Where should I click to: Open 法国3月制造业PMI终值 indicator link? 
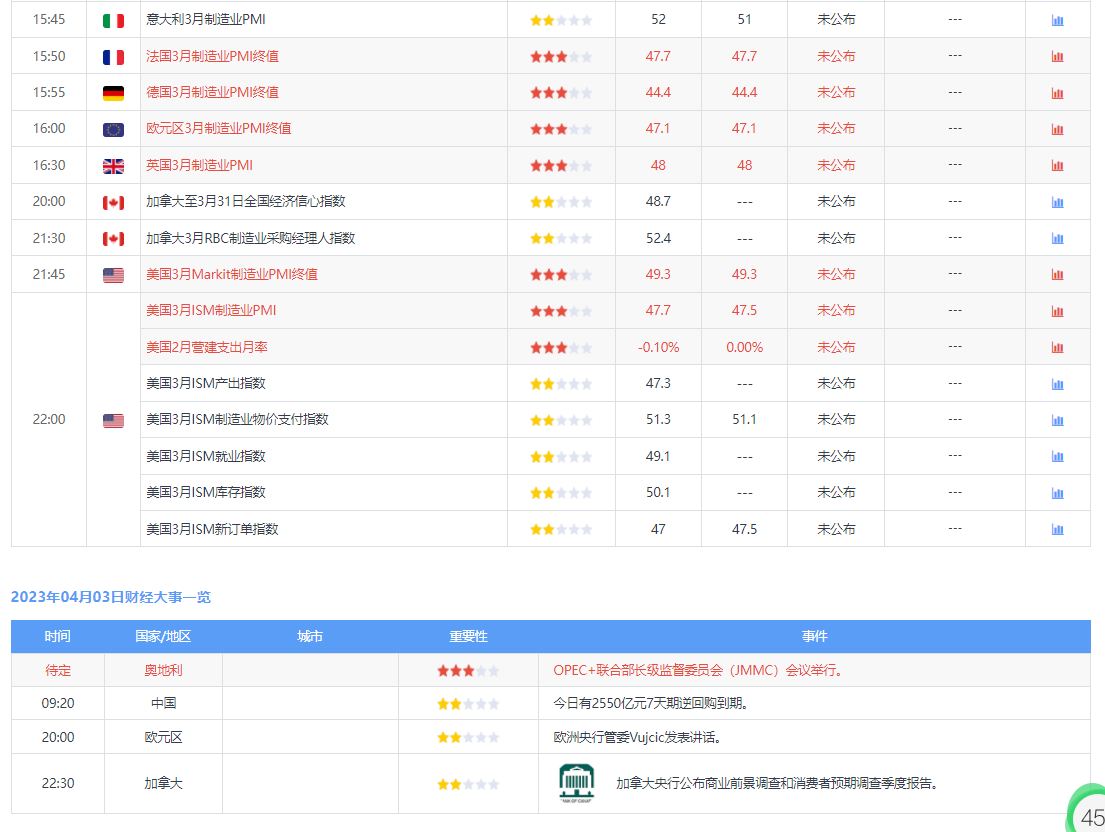tap(212, 56)
